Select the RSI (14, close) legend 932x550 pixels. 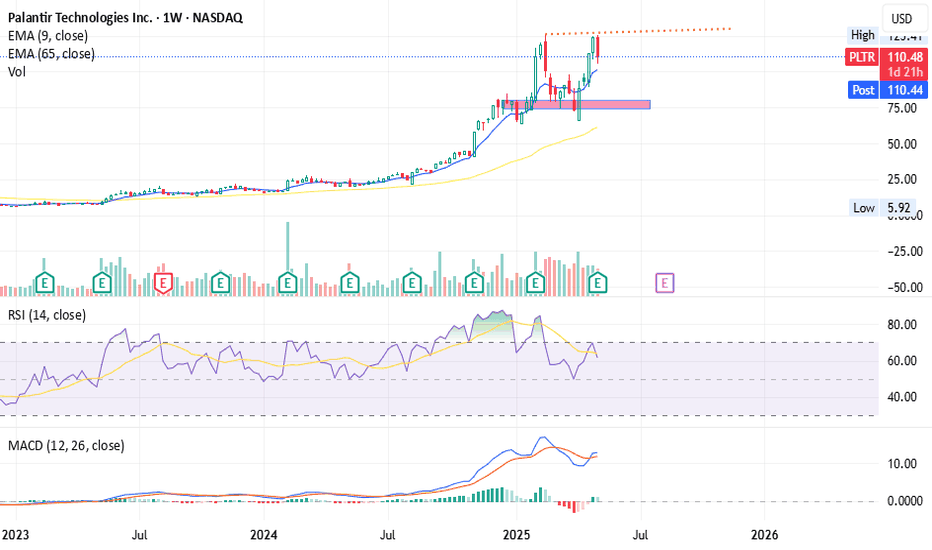coord(47,315)
